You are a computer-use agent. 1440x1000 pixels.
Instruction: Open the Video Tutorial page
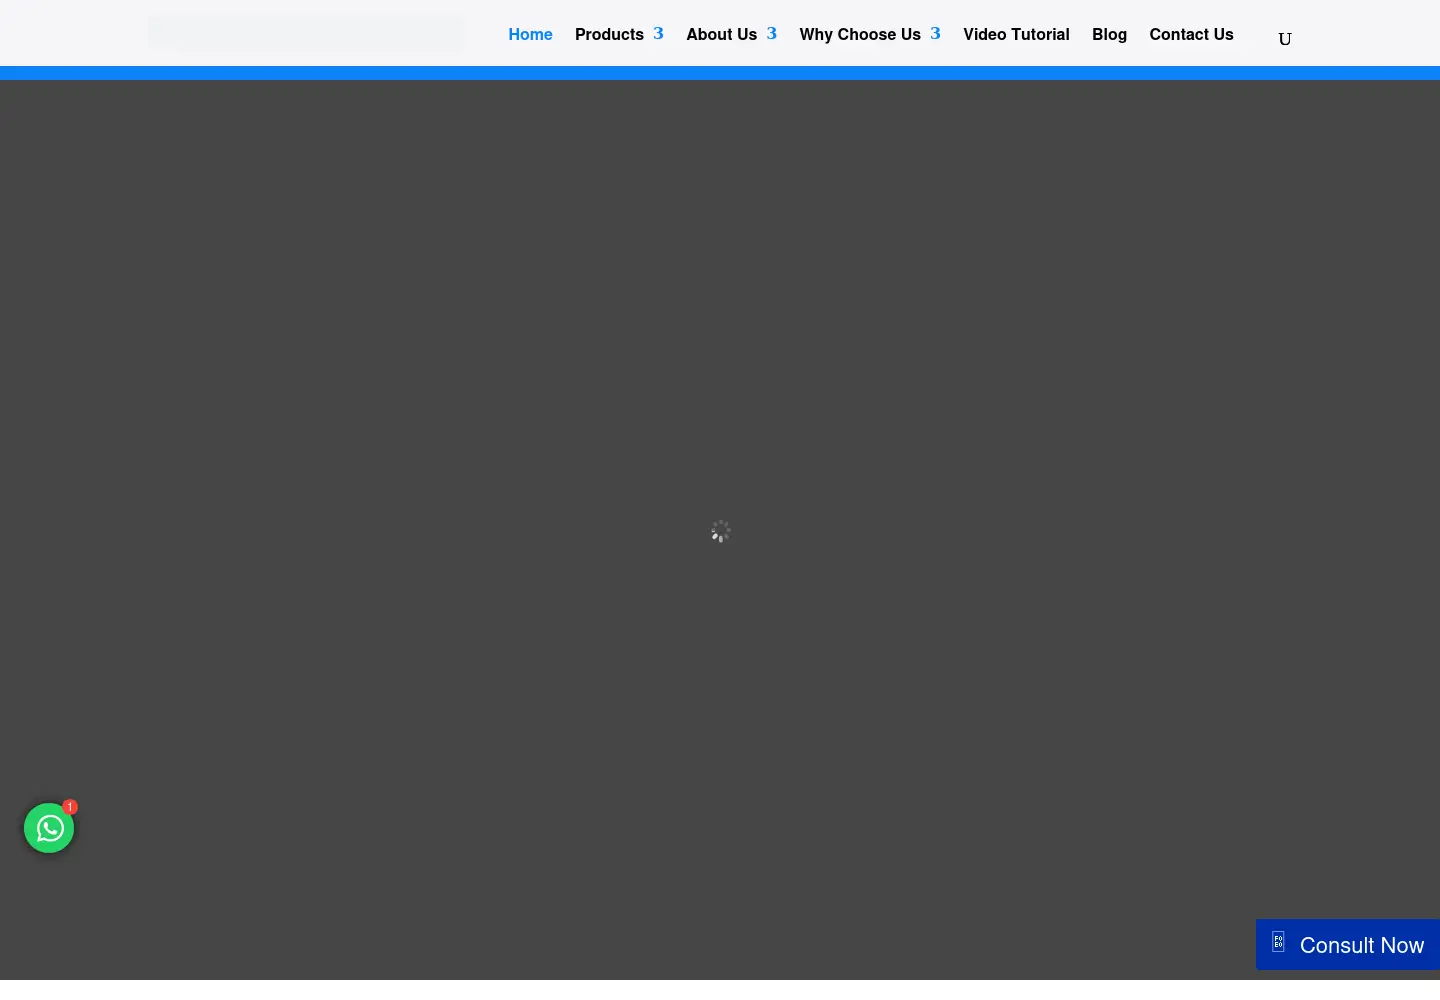[1016, 34]
